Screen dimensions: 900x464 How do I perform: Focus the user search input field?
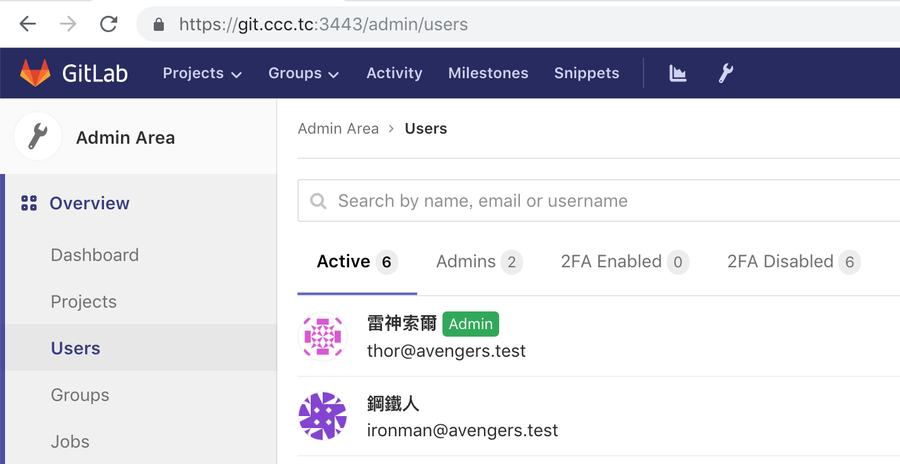coord(599,200)
